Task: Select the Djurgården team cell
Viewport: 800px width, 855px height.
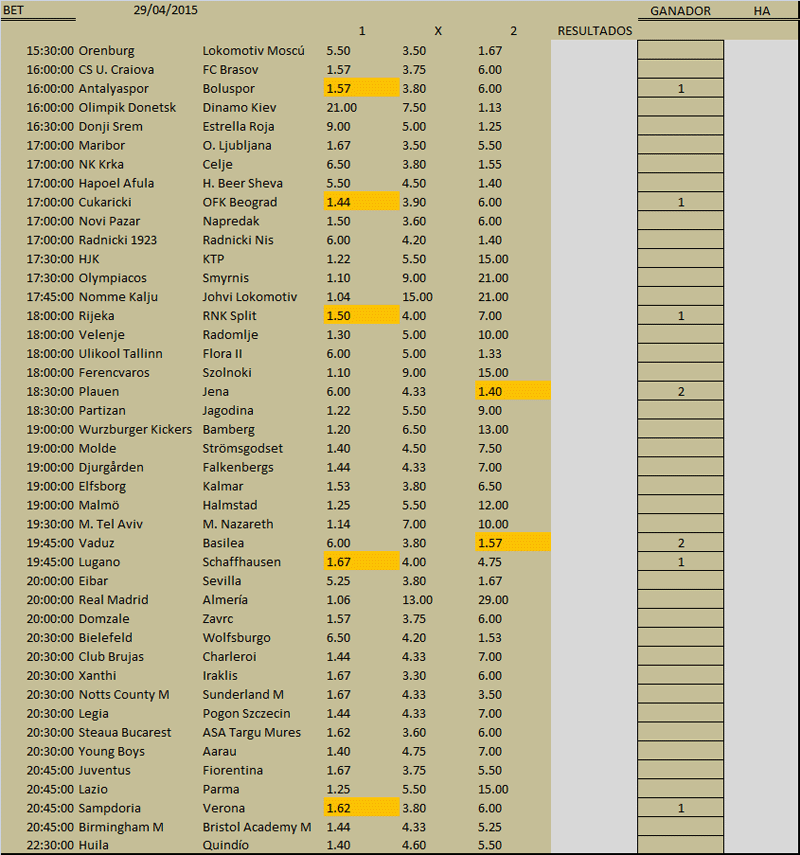Action: tap(111, 467)
